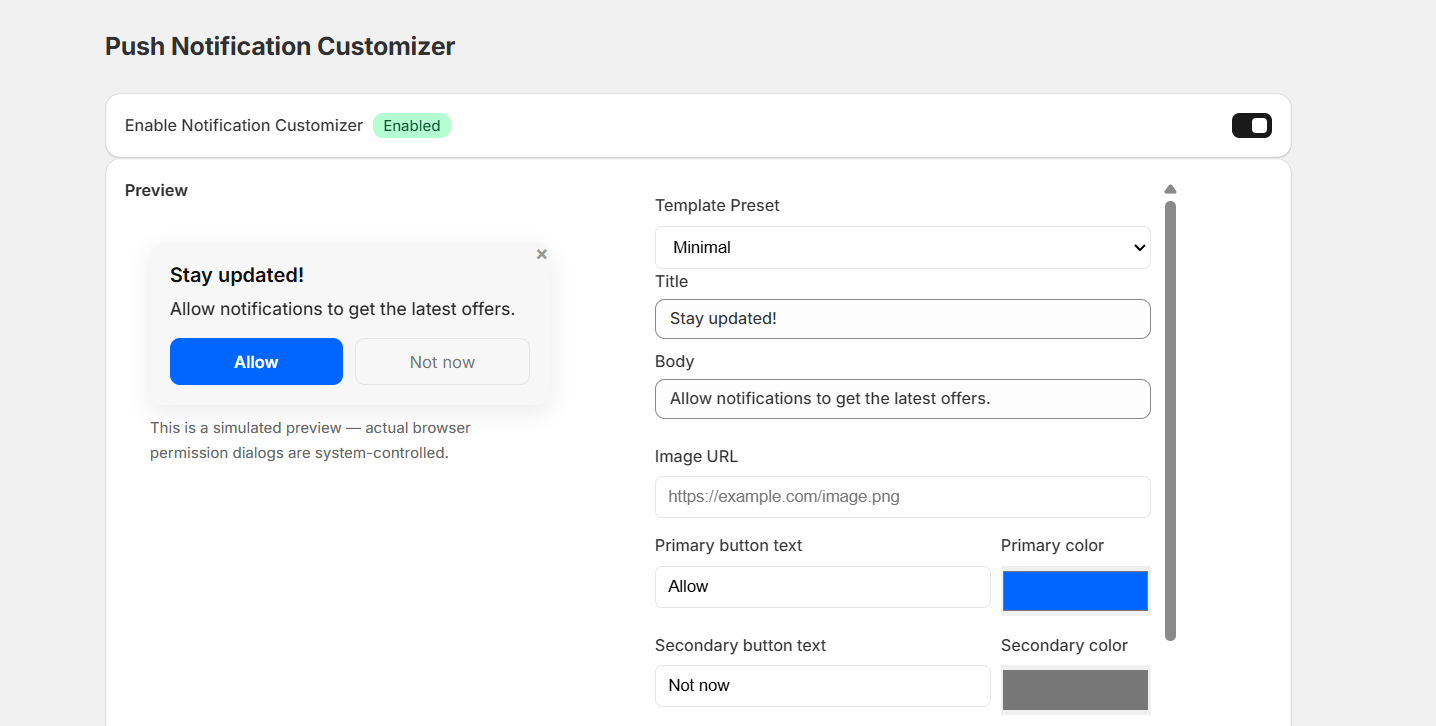
Task: Toggle the Enable Notification Customizer switch
Action: (1251, 125)
